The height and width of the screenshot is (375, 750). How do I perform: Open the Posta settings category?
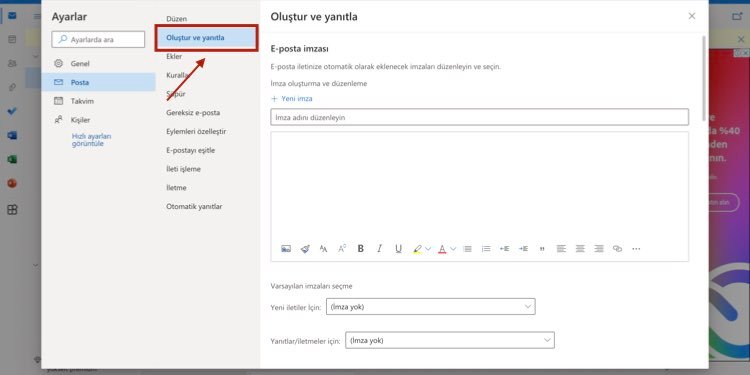coord(98,82)
